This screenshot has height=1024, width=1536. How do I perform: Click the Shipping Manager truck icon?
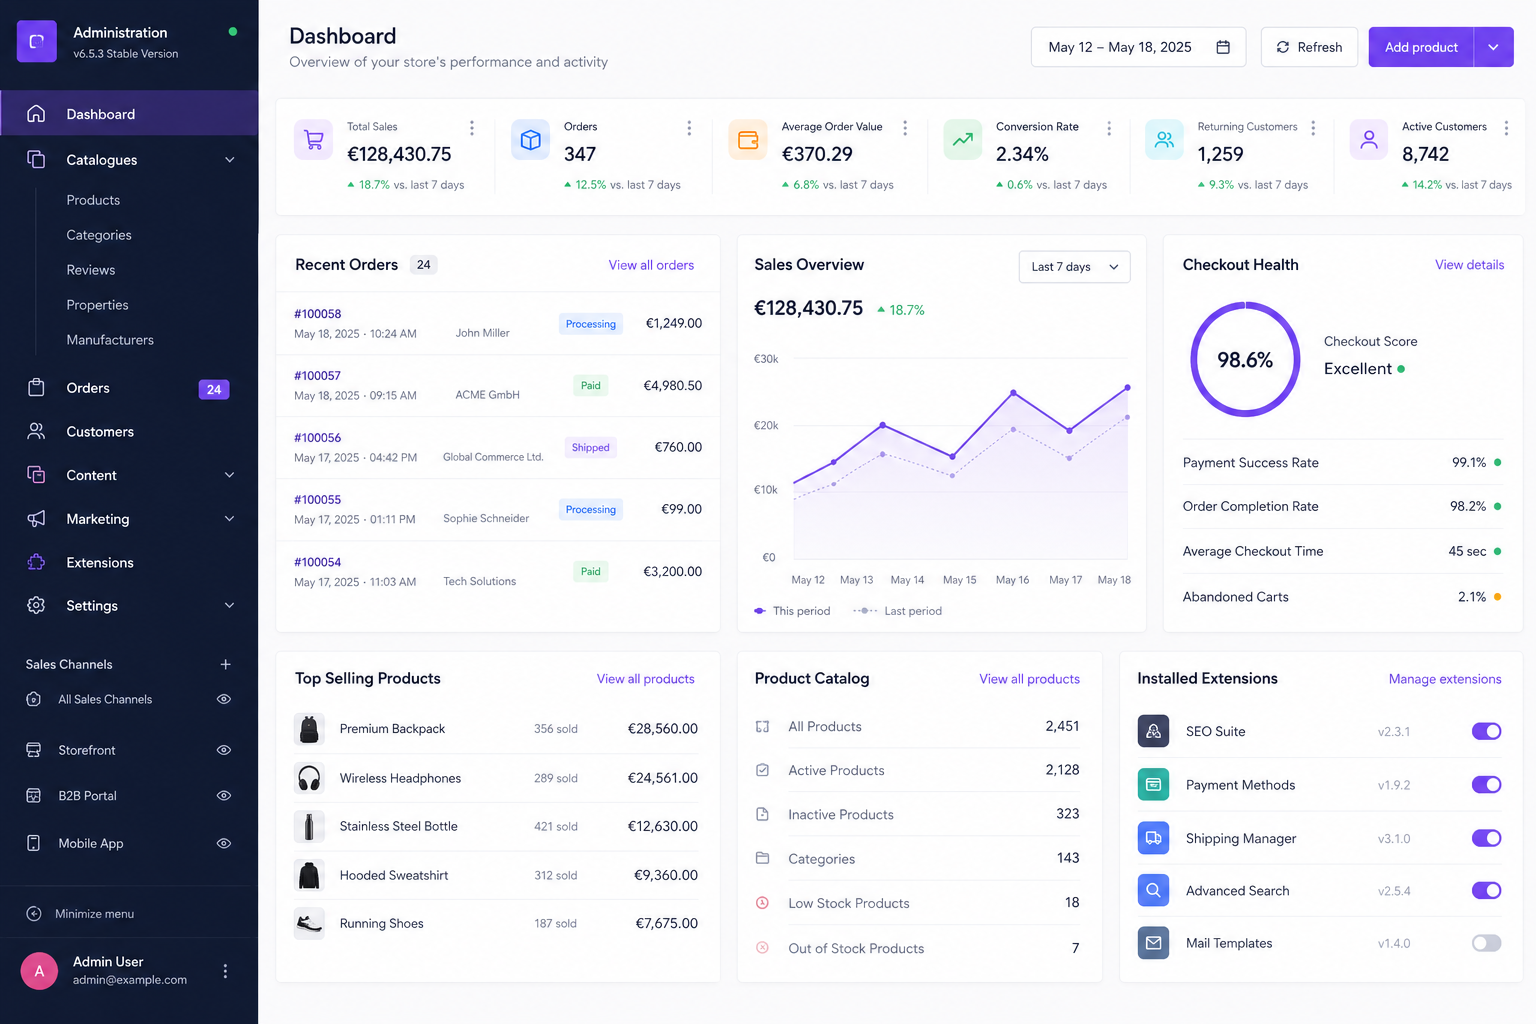tap(1153, 838)
